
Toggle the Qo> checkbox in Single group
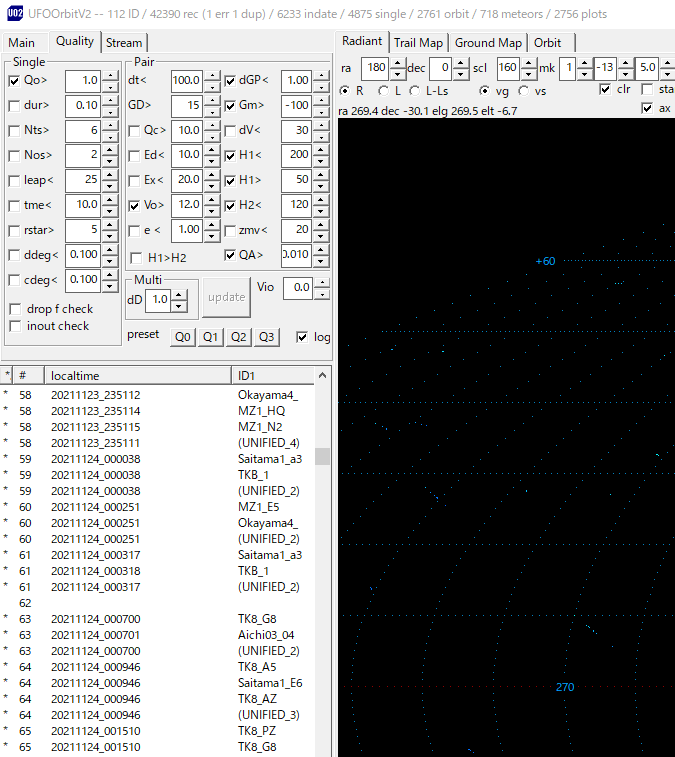(x=15, y=81)
